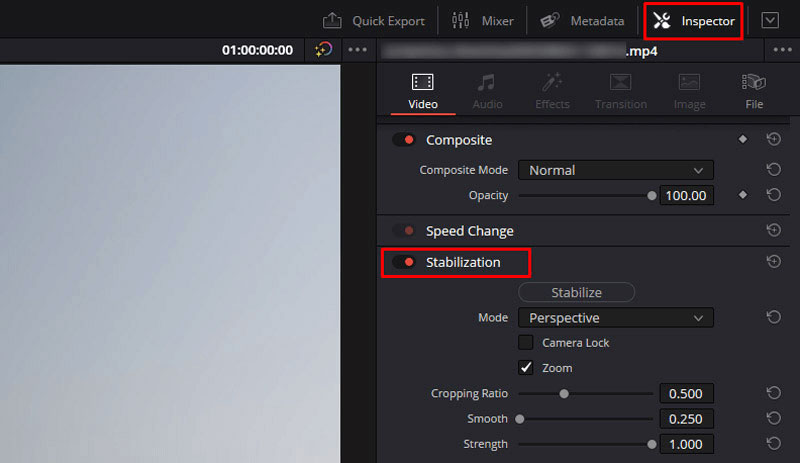800x463 pixels.
Task: Open the Metadata panel
Action: pos(584,21)
